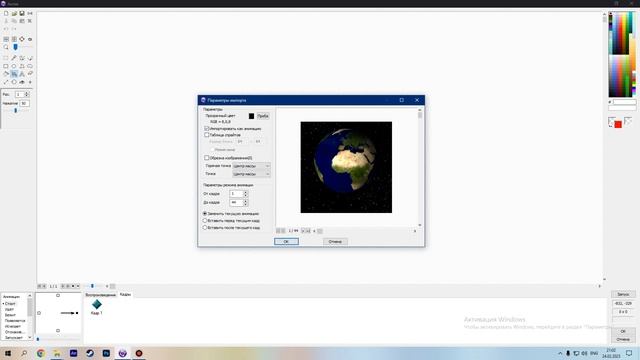The width and height of the screenshot is (640, 360).
Task: Click the bottom-right panel OK button
Action: pos(623,331)
